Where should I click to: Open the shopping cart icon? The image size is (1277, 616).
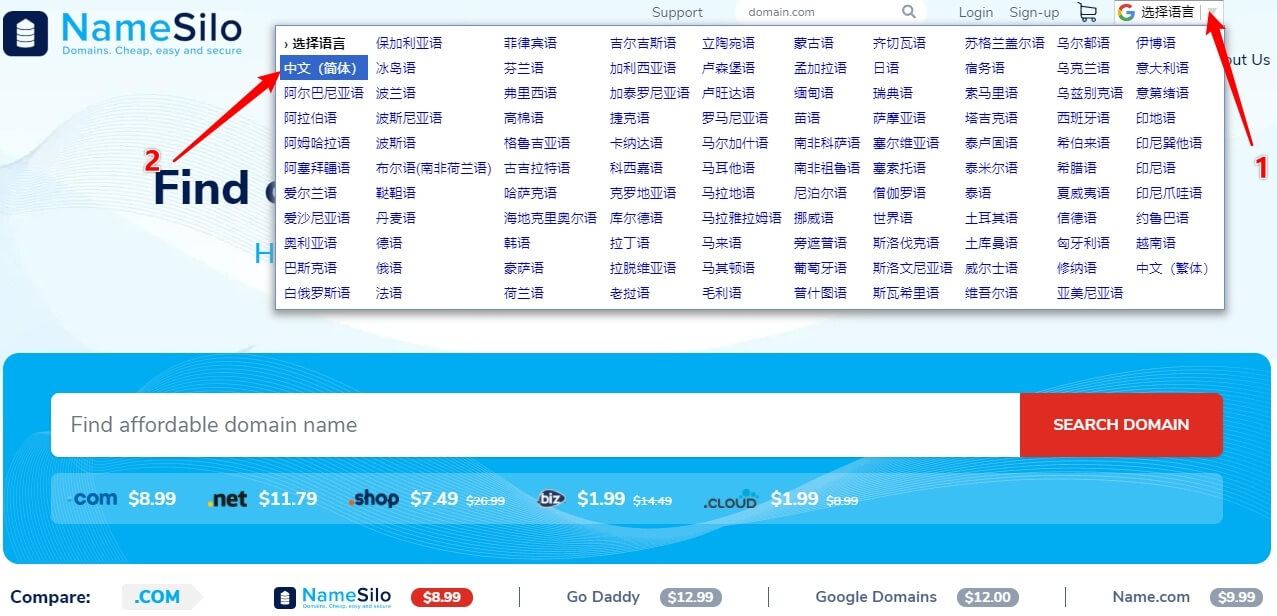(x=1086, y=12)
